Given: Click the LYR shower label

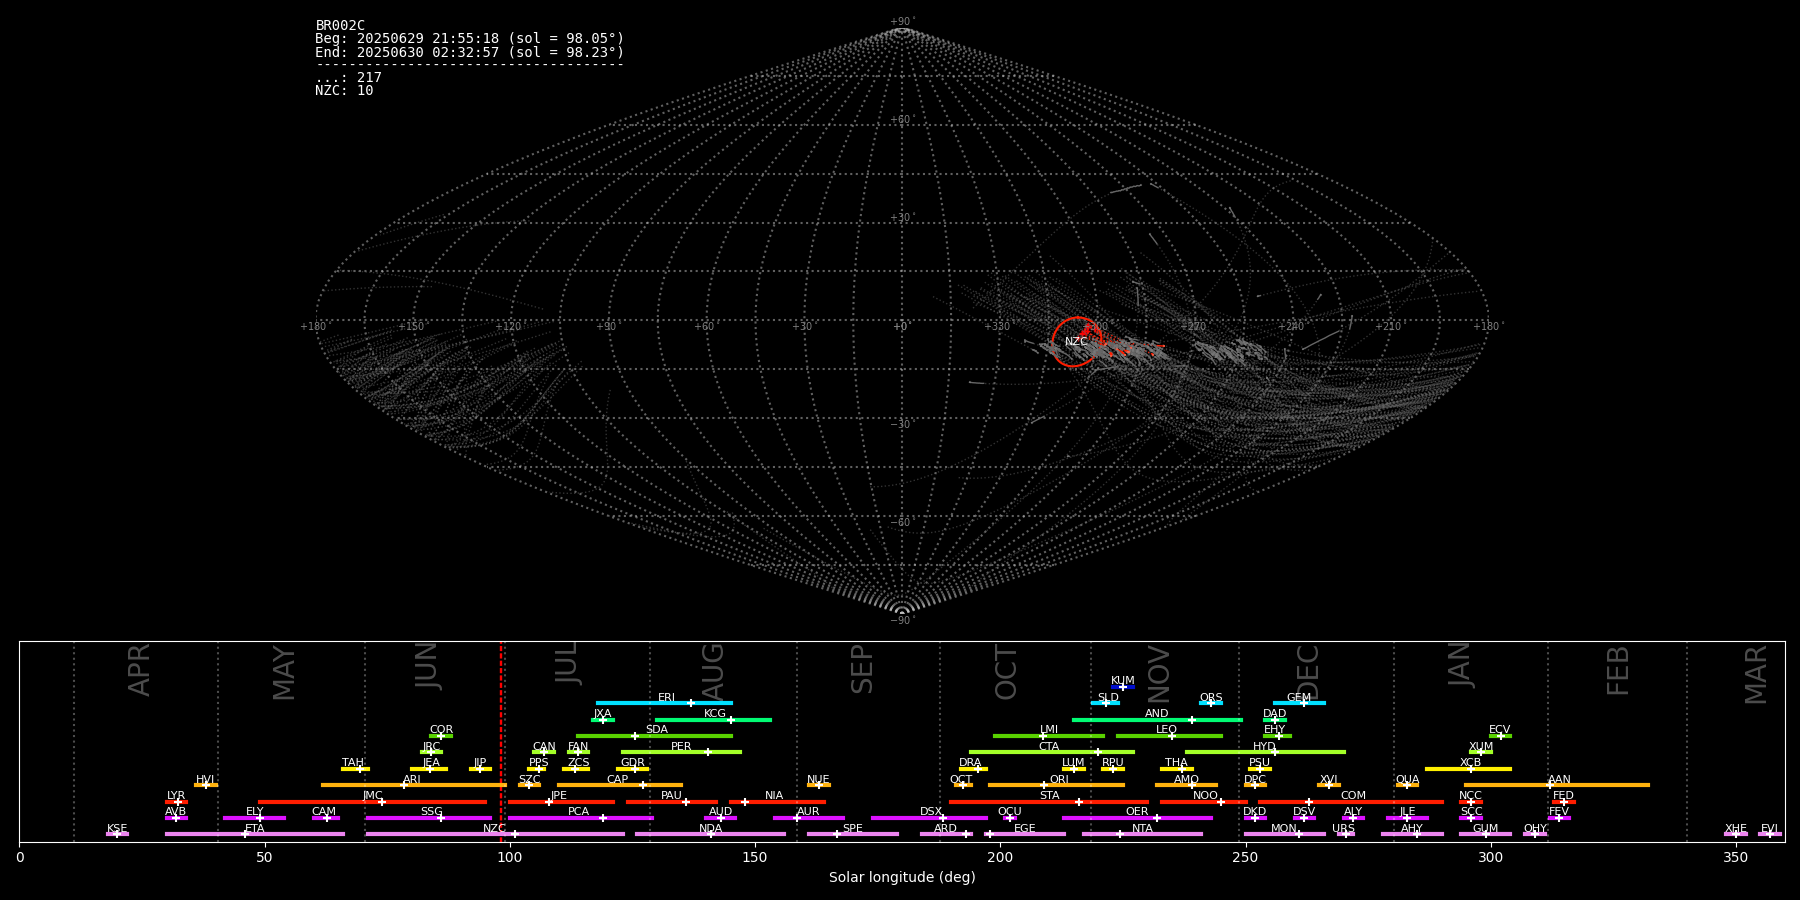Looking at the screenshot, I should 176,796.
